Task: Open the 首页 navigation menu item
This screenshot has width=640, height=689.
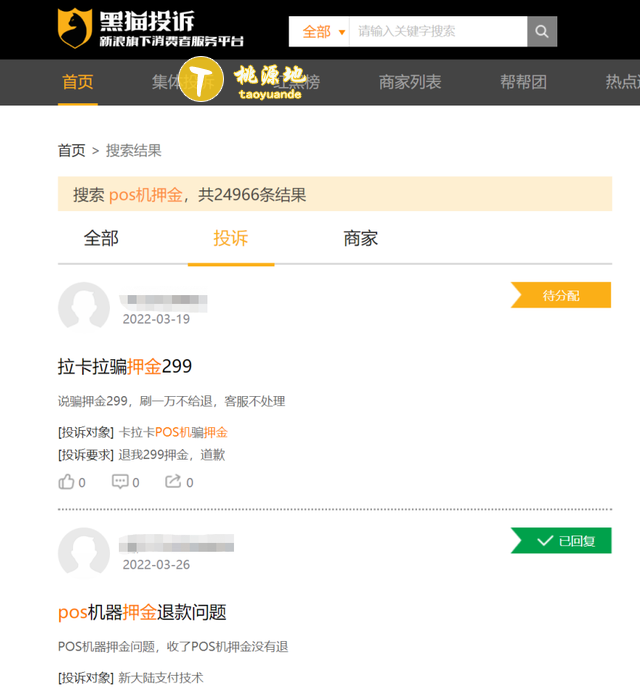Action: (x=78, y=82)
